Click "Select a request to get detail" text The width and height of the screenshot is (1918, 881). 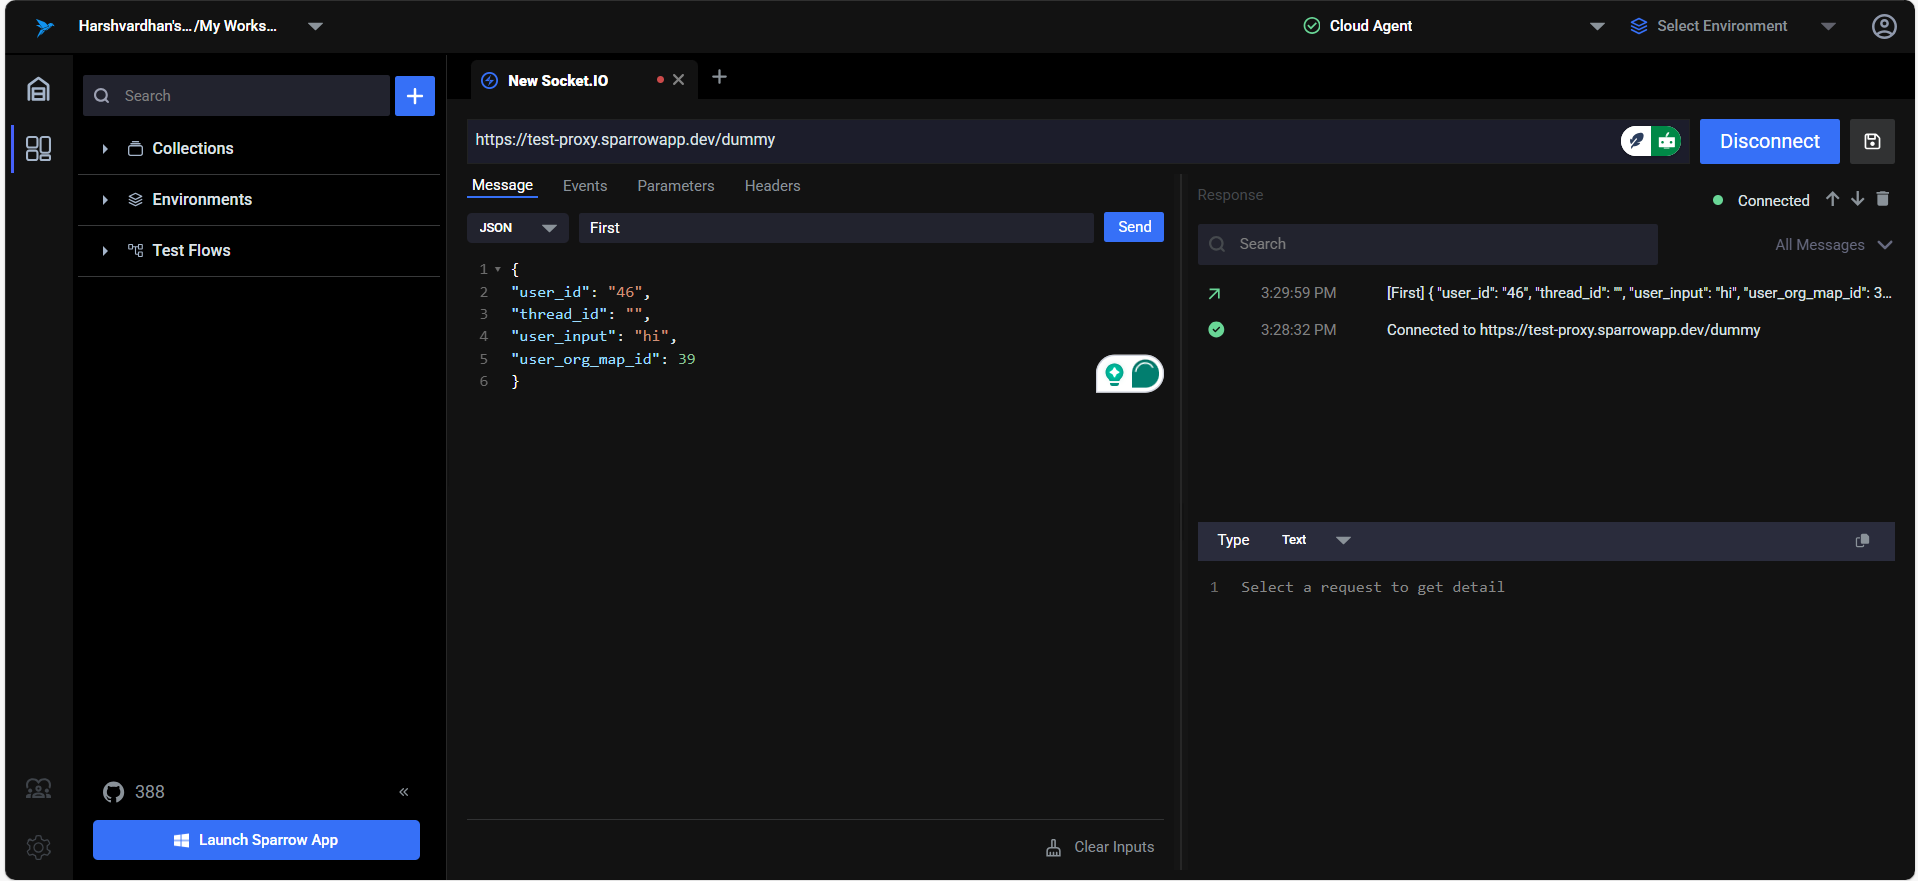point(1372,587)
